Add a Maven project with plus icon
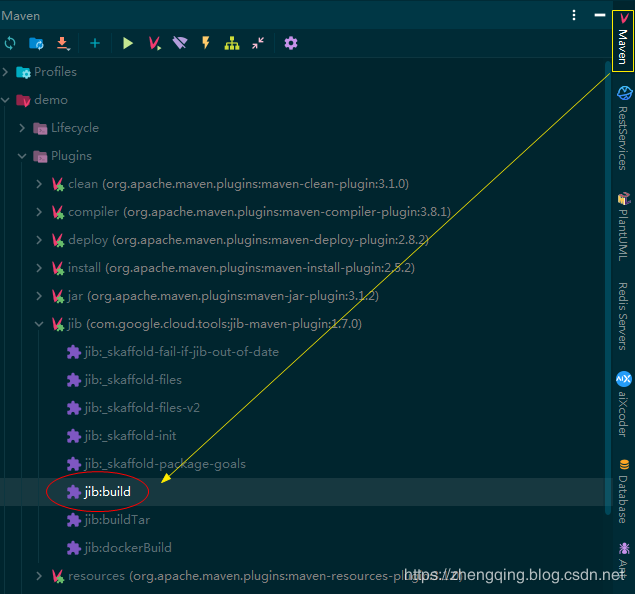The height and width of the screenshot is (594, 635). 95,43
